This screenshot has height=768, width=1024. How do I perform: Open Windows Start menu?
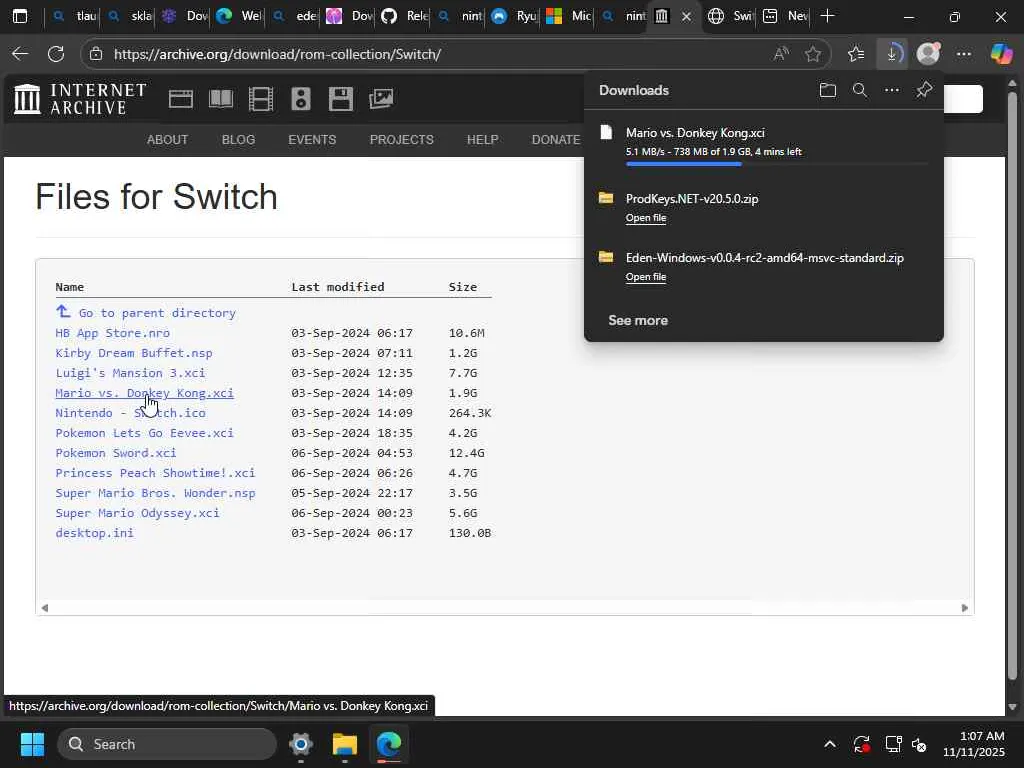pos(32,744)
